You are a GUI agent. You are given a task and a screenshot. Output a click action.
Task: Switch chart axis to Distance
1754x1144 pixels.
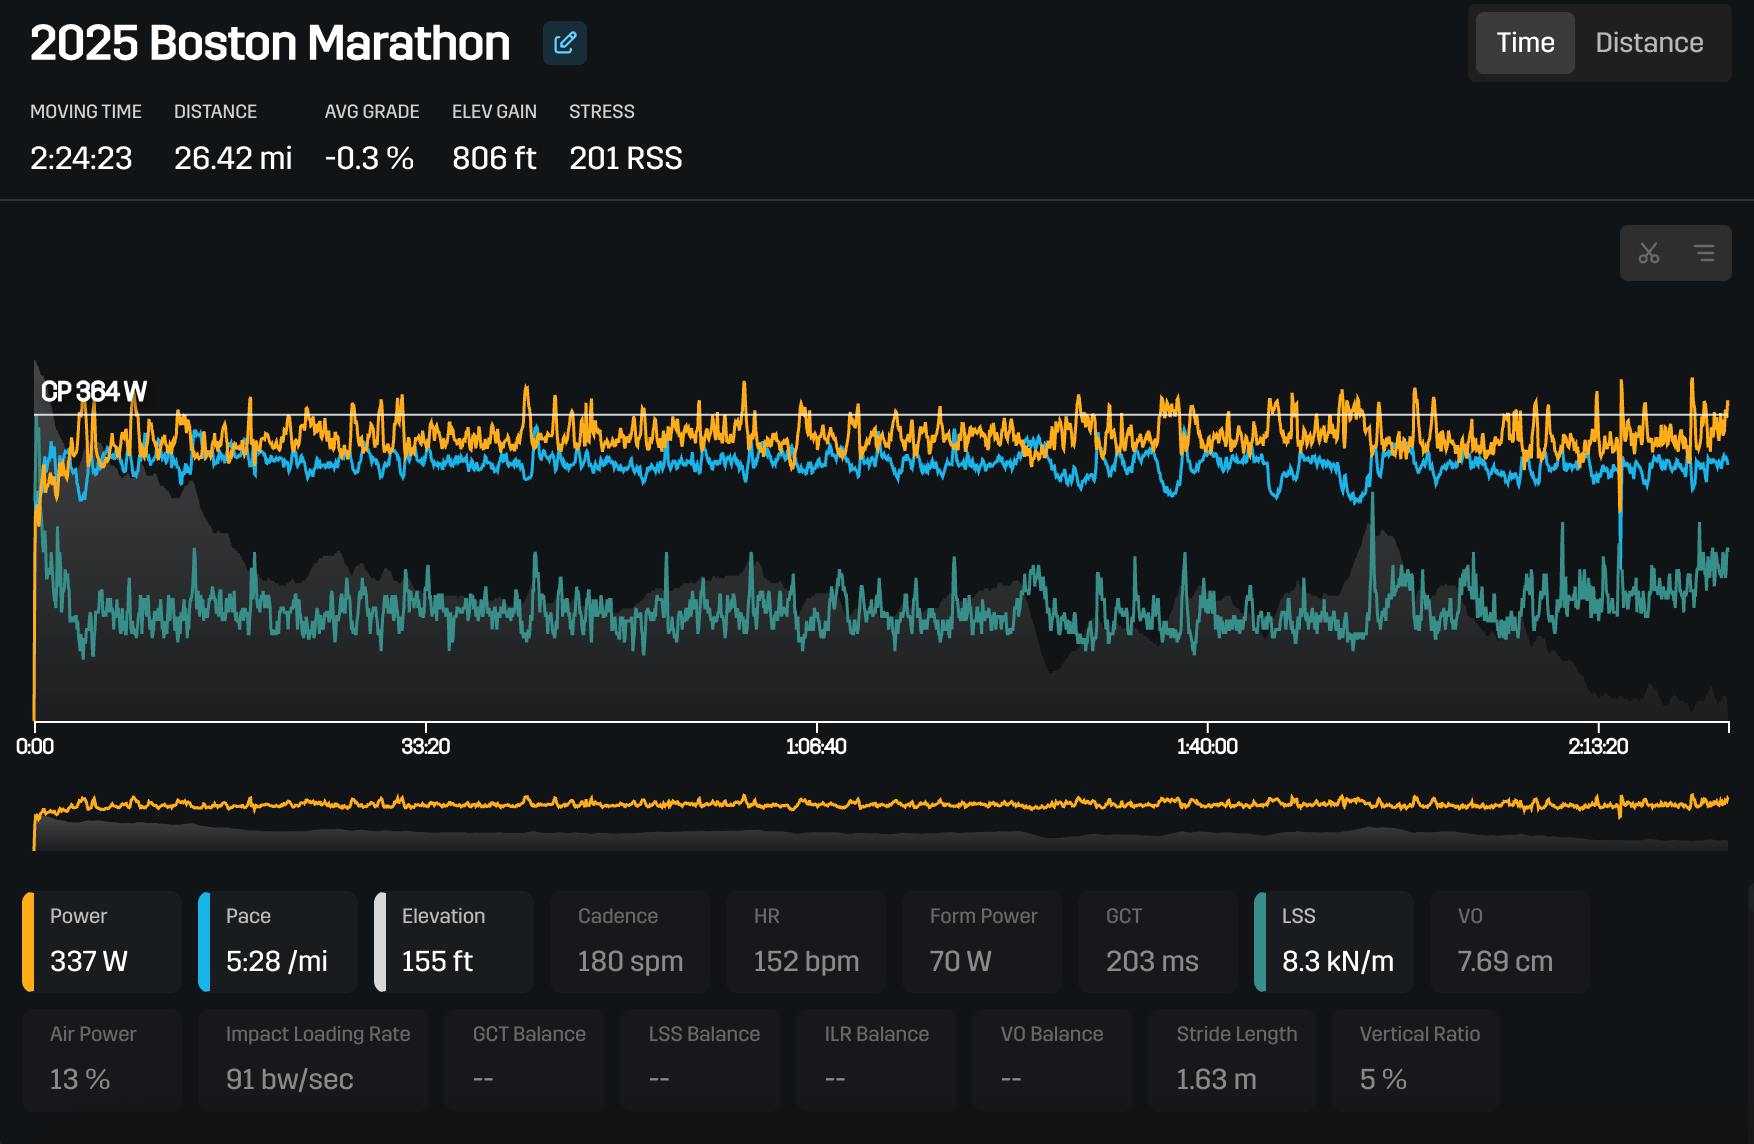1649,43
